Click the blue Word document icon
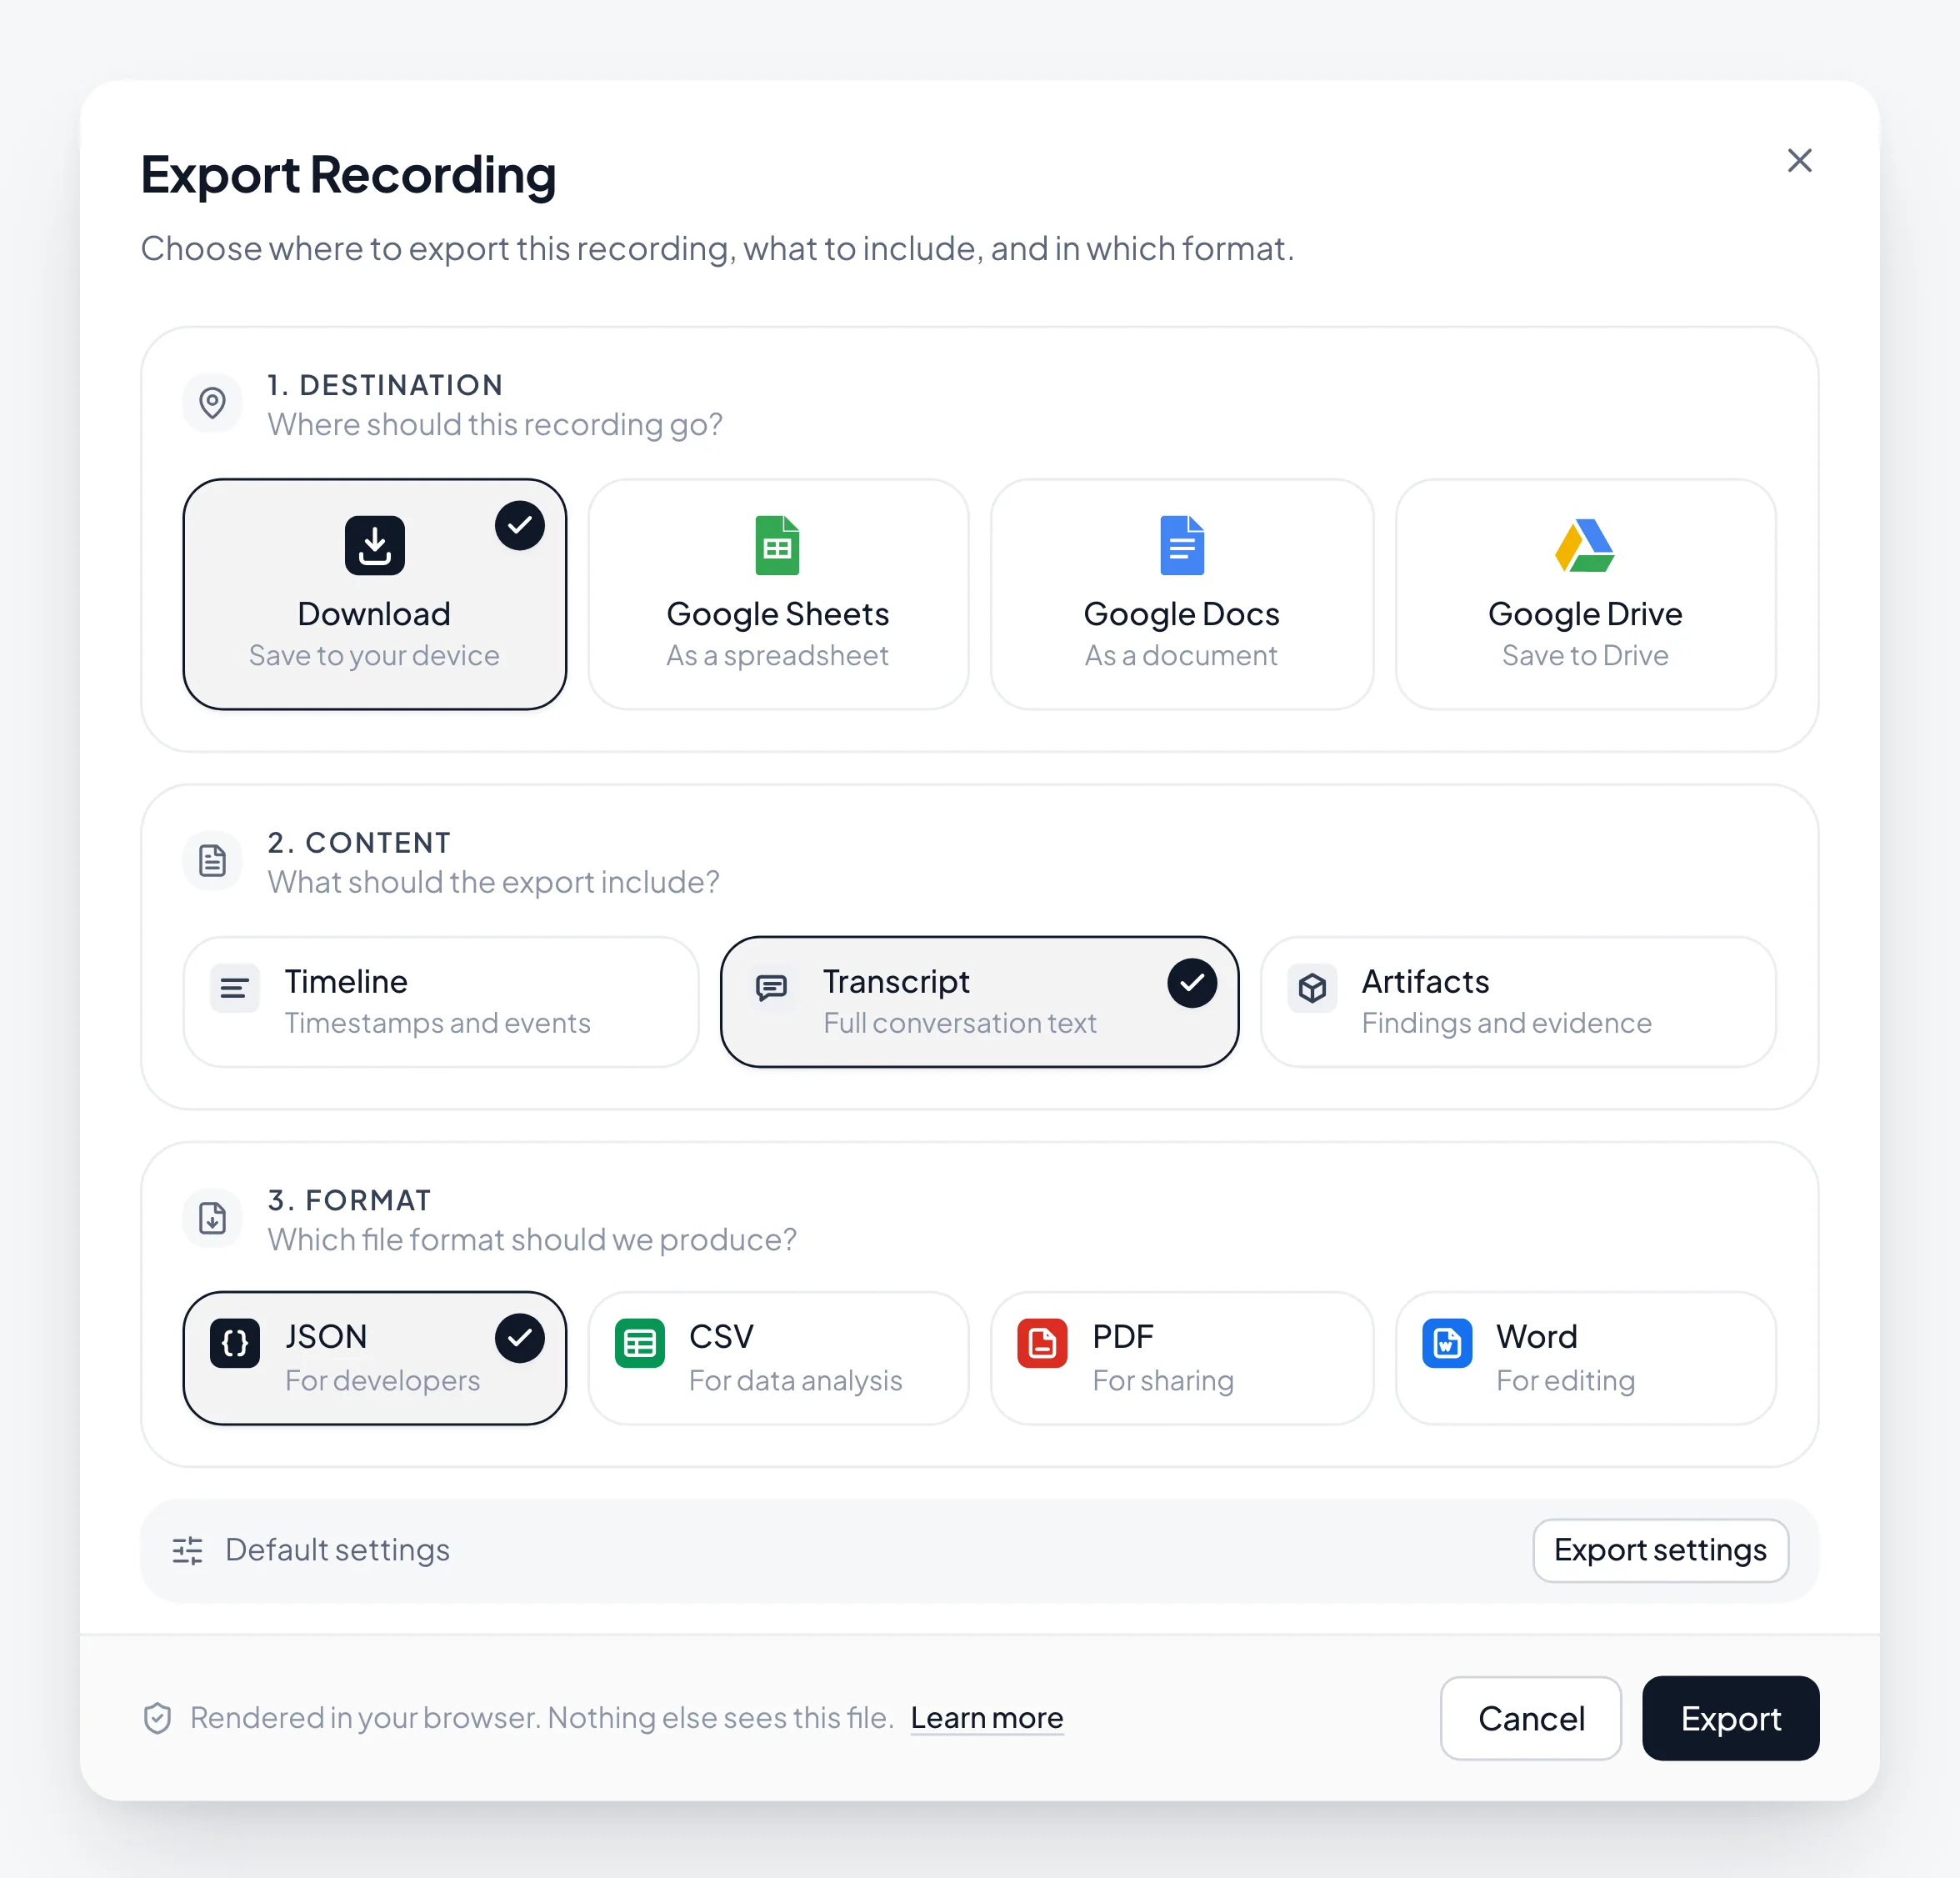This screenshot has width=1960, height=1878. (1446, 1343)
